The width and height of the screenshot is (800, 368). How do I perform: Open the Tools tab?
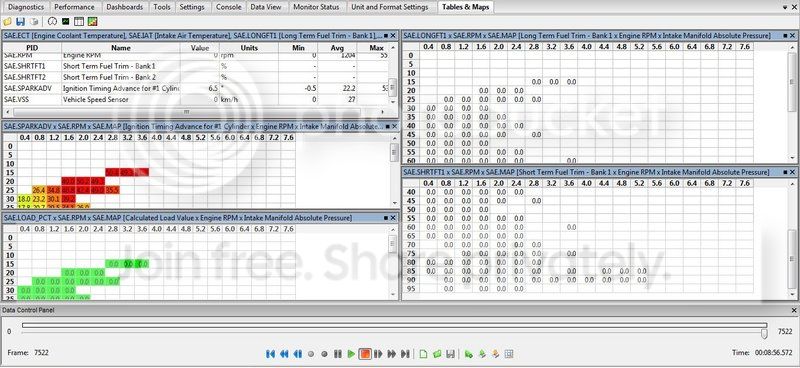click(x=162, y=7)
